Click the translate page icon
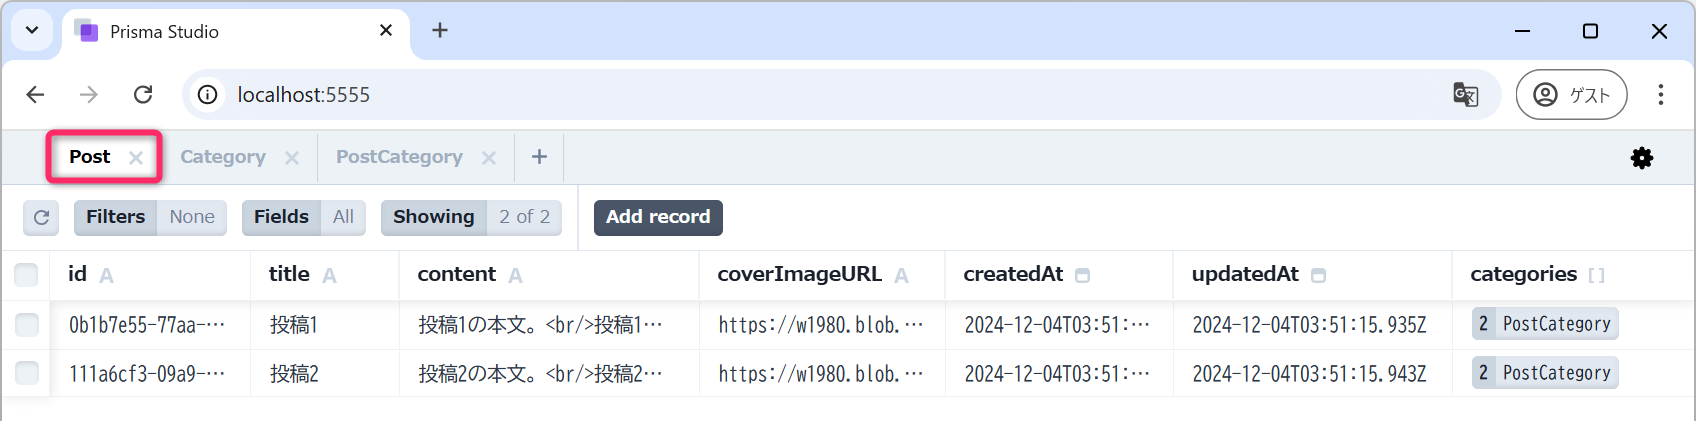The width and height of the screenshot is (1696, 421). click(x=1465, y=94)
